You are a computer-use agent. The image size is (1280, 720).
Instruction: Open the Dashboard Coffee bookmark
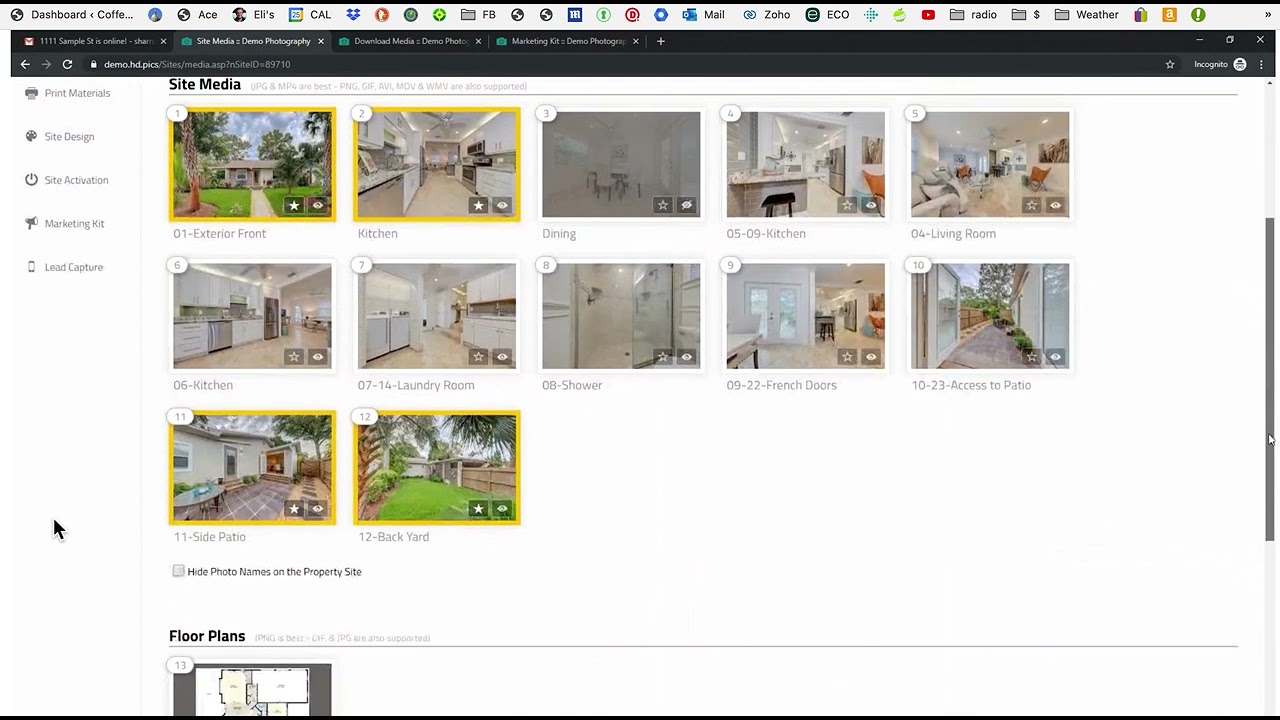point(71,15)
